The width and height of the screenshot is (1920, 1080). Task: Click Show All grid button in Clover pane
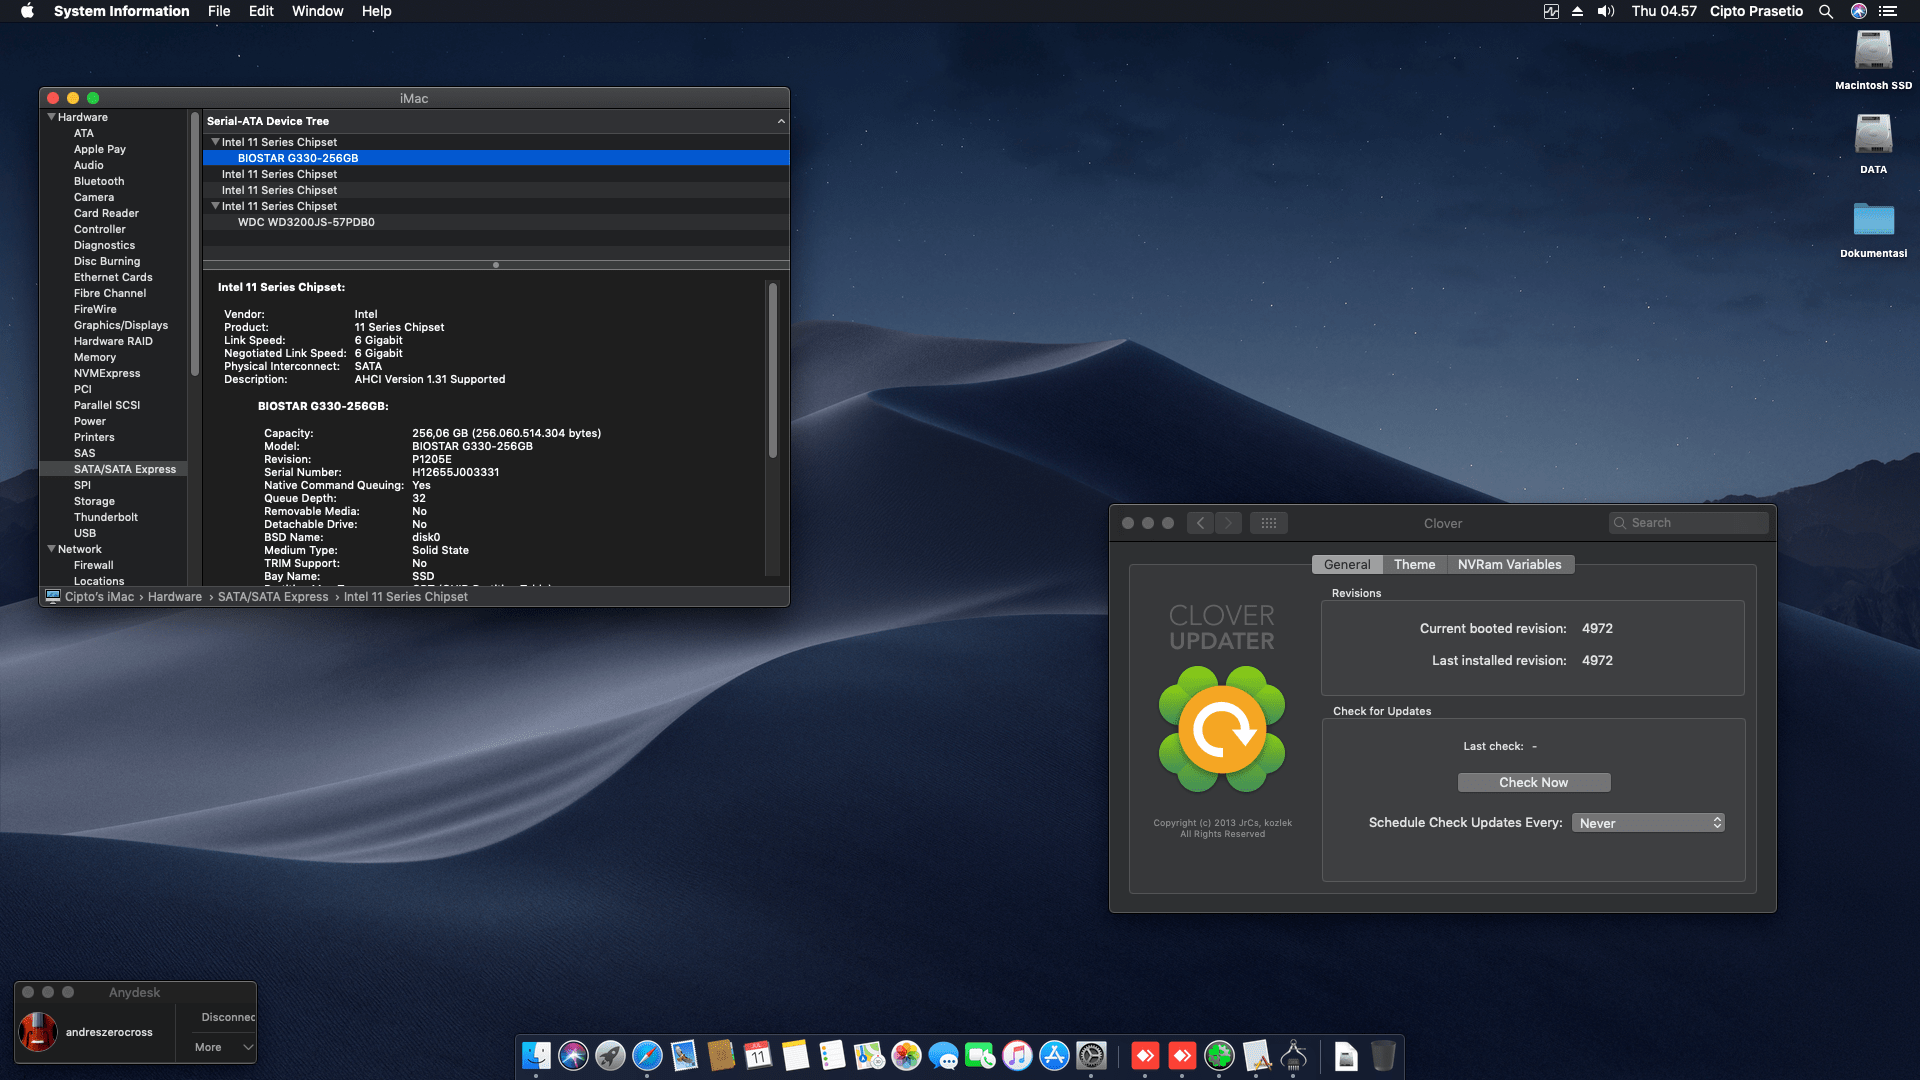(1268, 523)
